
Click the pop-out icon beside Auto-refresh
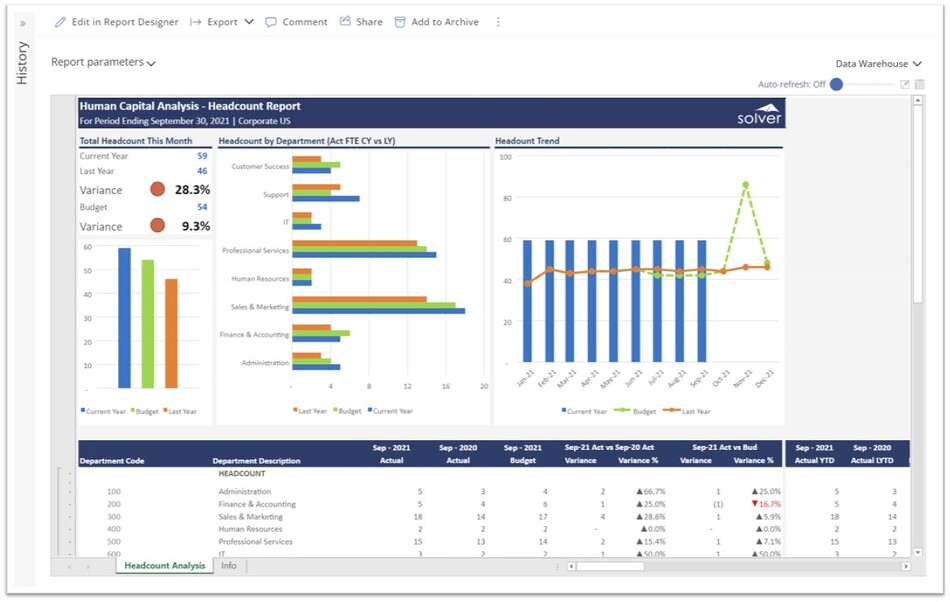905,85
